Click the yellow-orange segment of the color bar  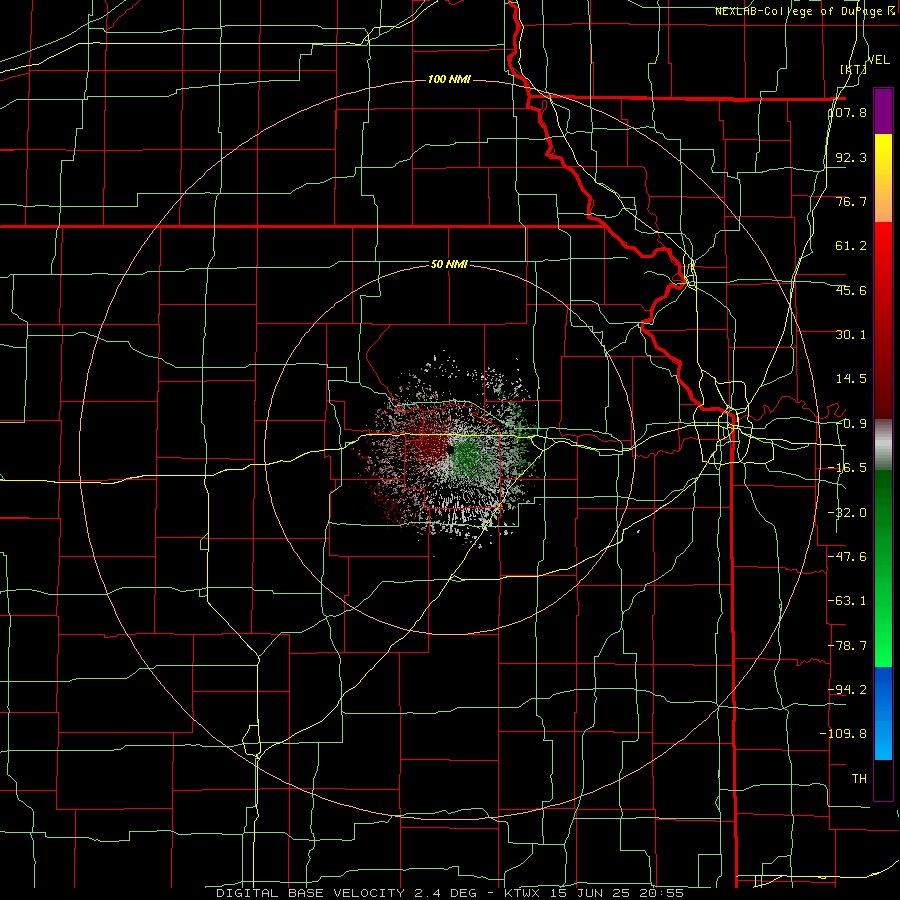tap(883, 178)
